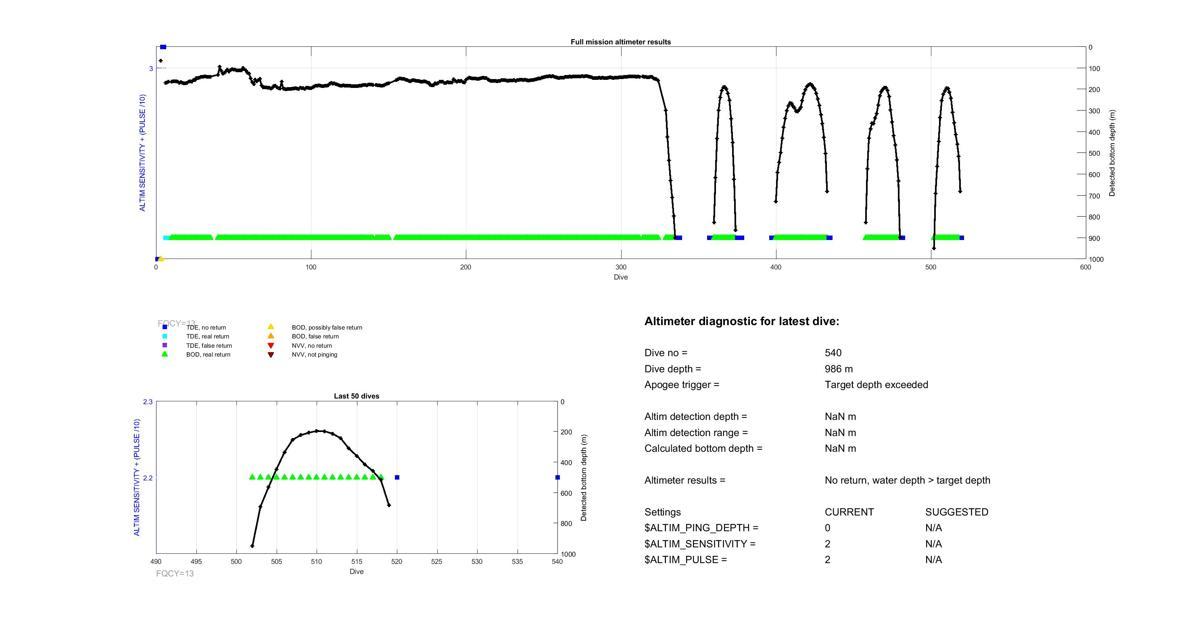Click the suggested N/A for $ALTIM_PULSE
This screenshot has width=1200, height=622.
[934, 560]
